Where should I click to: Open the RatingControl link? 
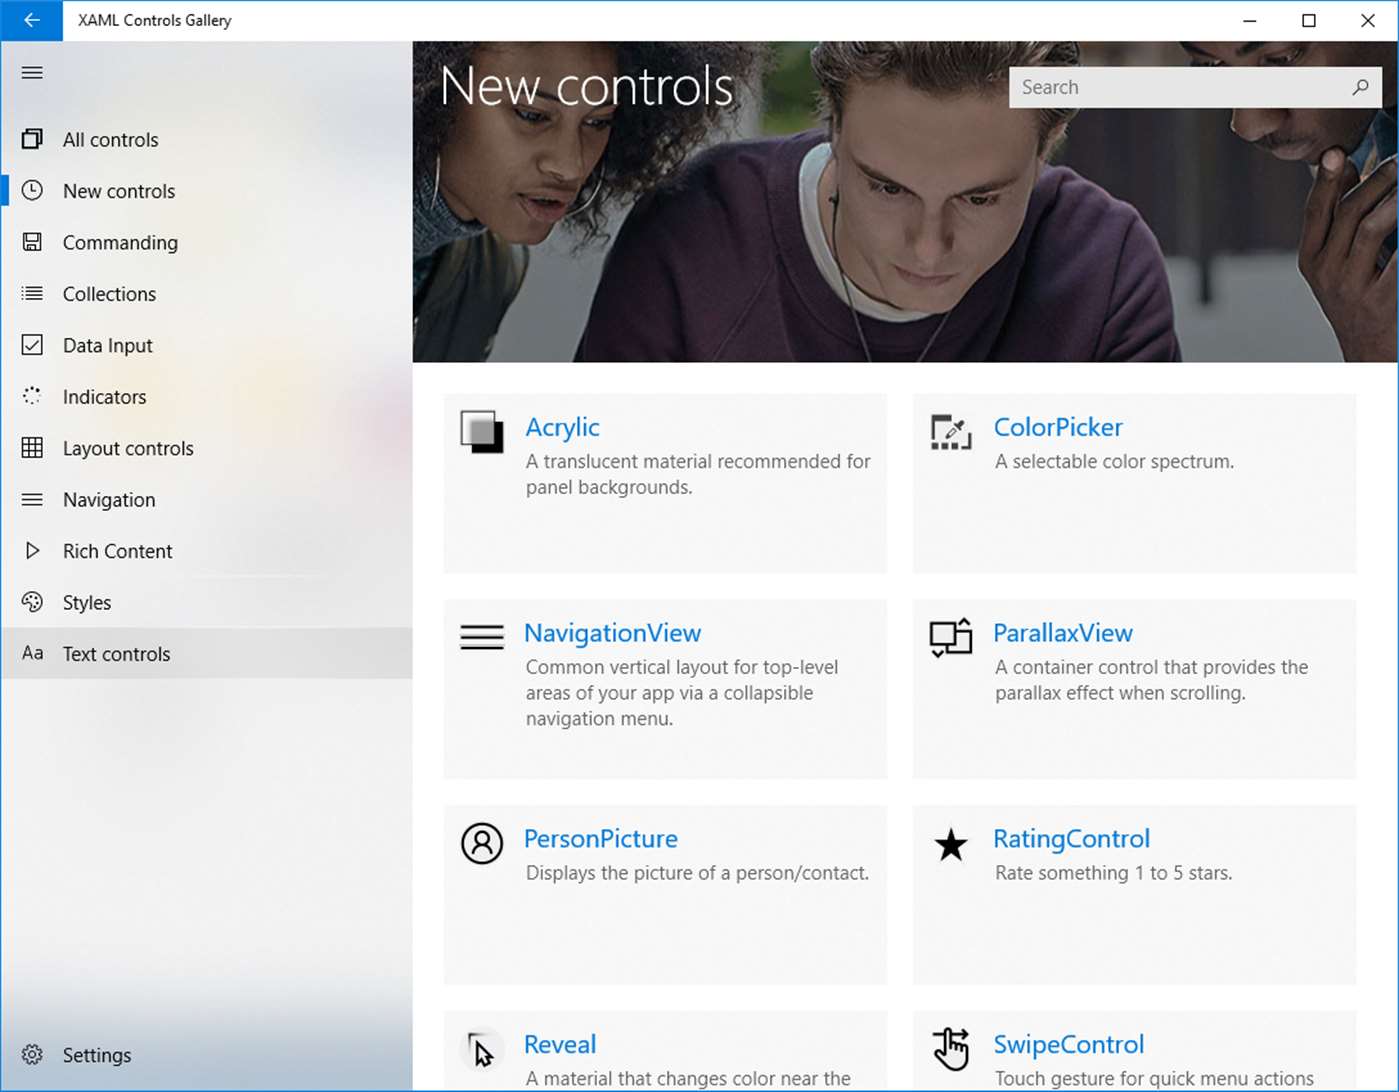[1071, 839]
